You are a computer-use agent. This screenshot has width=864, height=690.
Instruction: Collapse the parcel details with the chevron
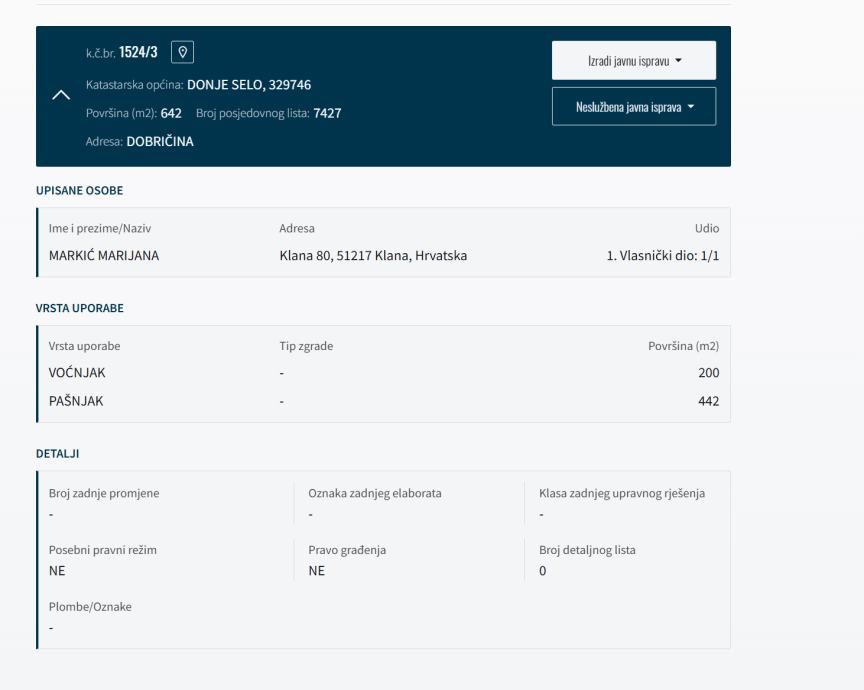point(61,95)
